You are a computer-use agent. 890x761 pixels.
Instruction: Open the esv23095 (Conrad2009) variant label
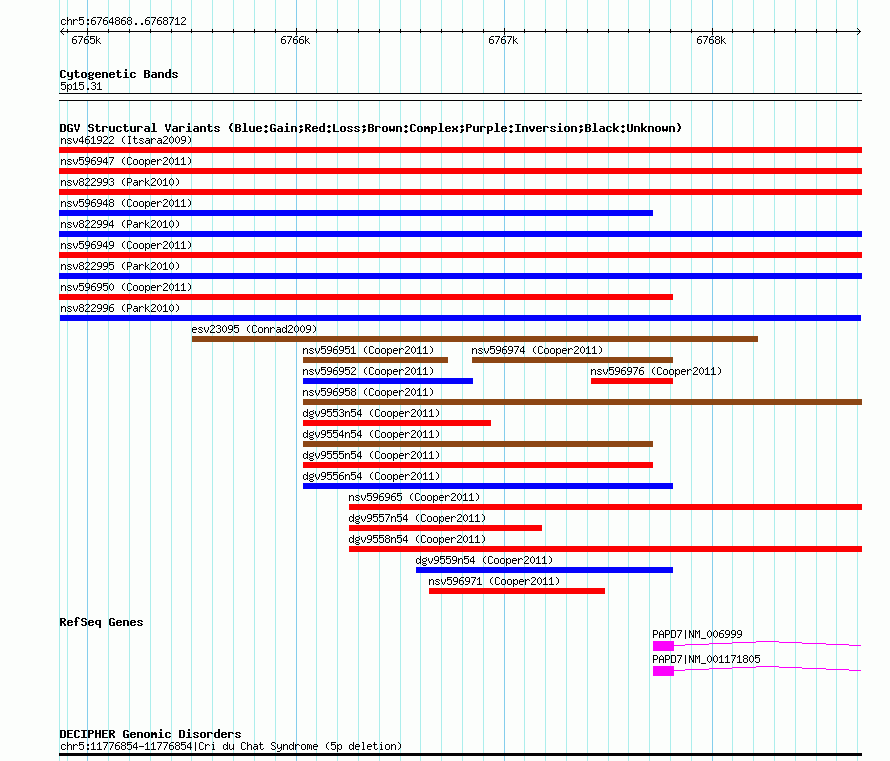click(x=254, y=329)
